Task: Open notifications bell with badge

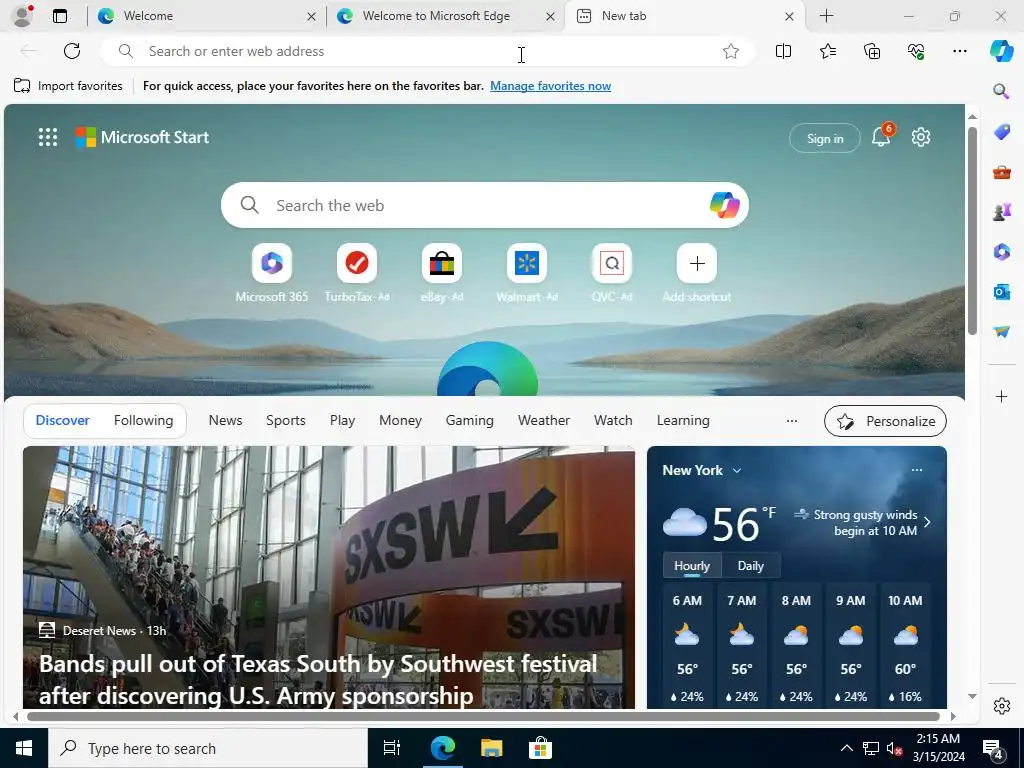Action: pos(882,136)
